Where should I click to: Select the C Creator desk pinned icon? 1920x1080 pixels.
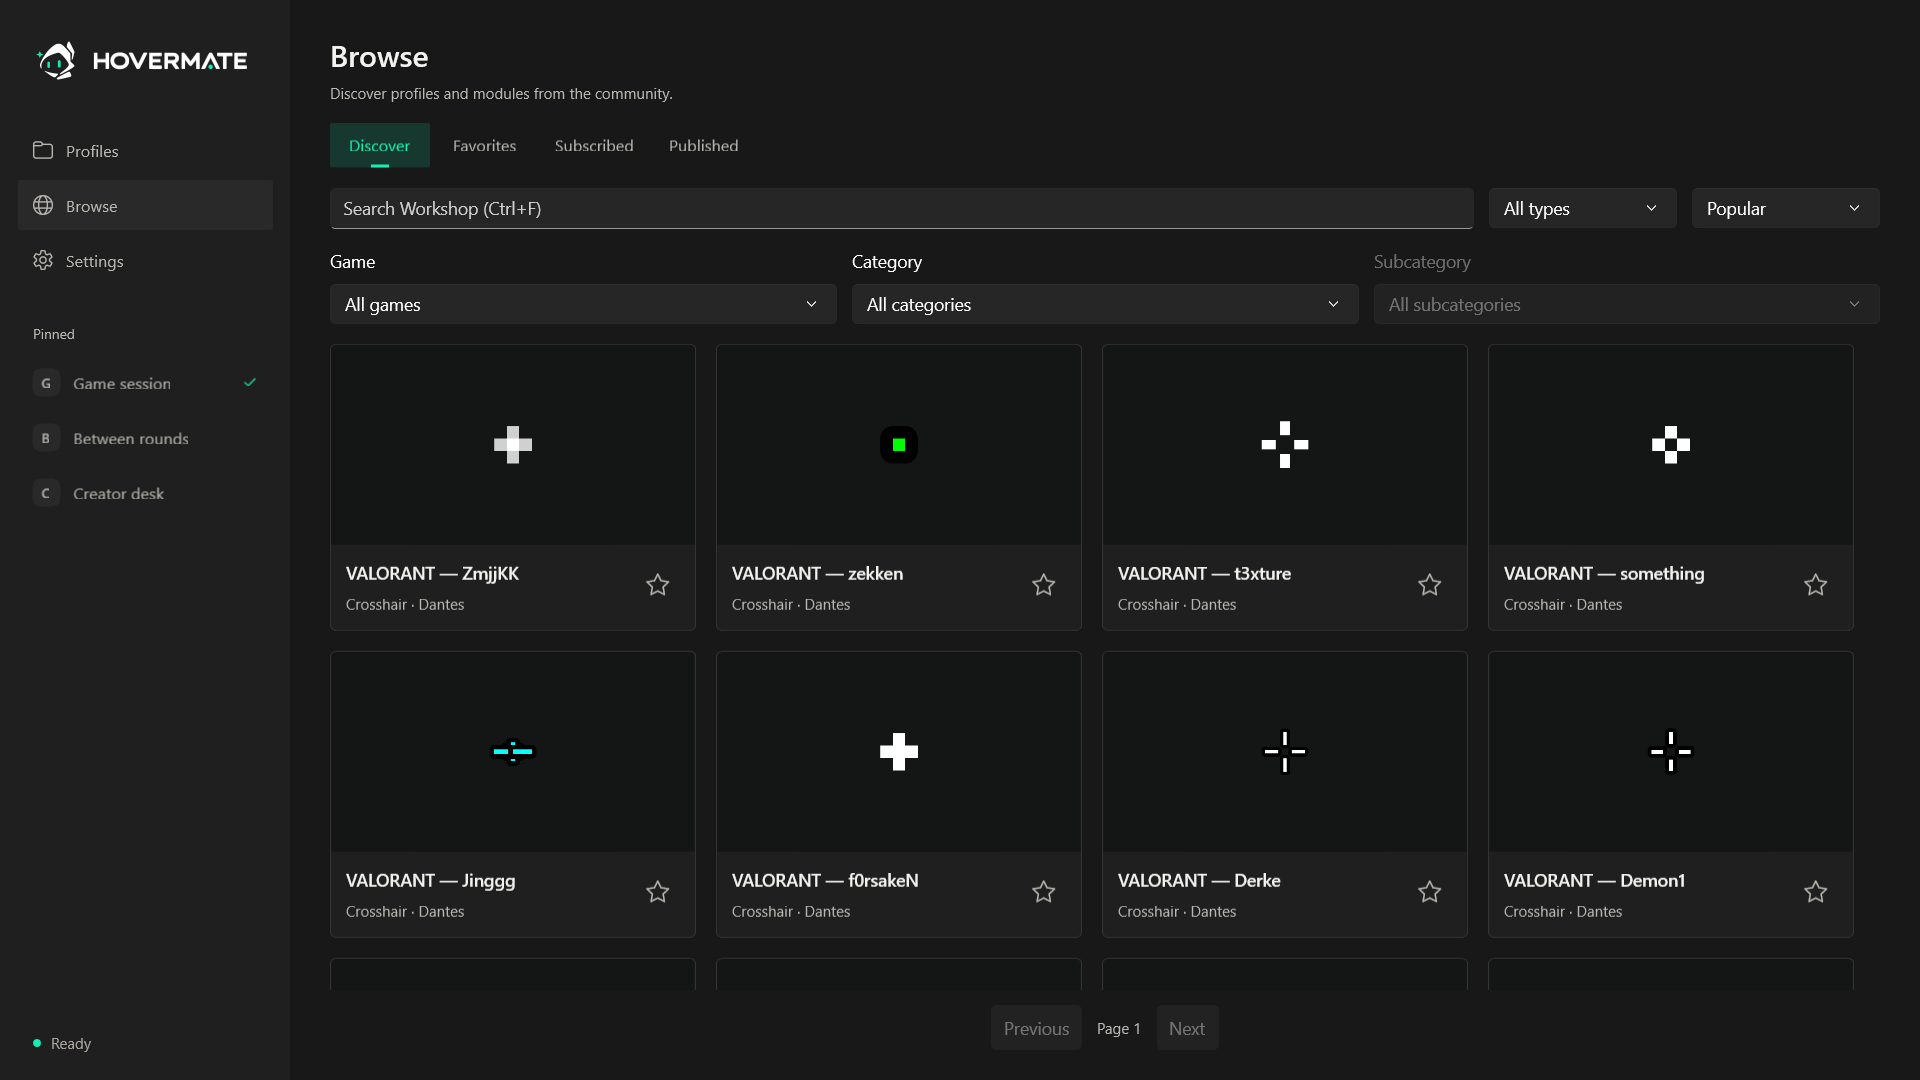point(46,493)
